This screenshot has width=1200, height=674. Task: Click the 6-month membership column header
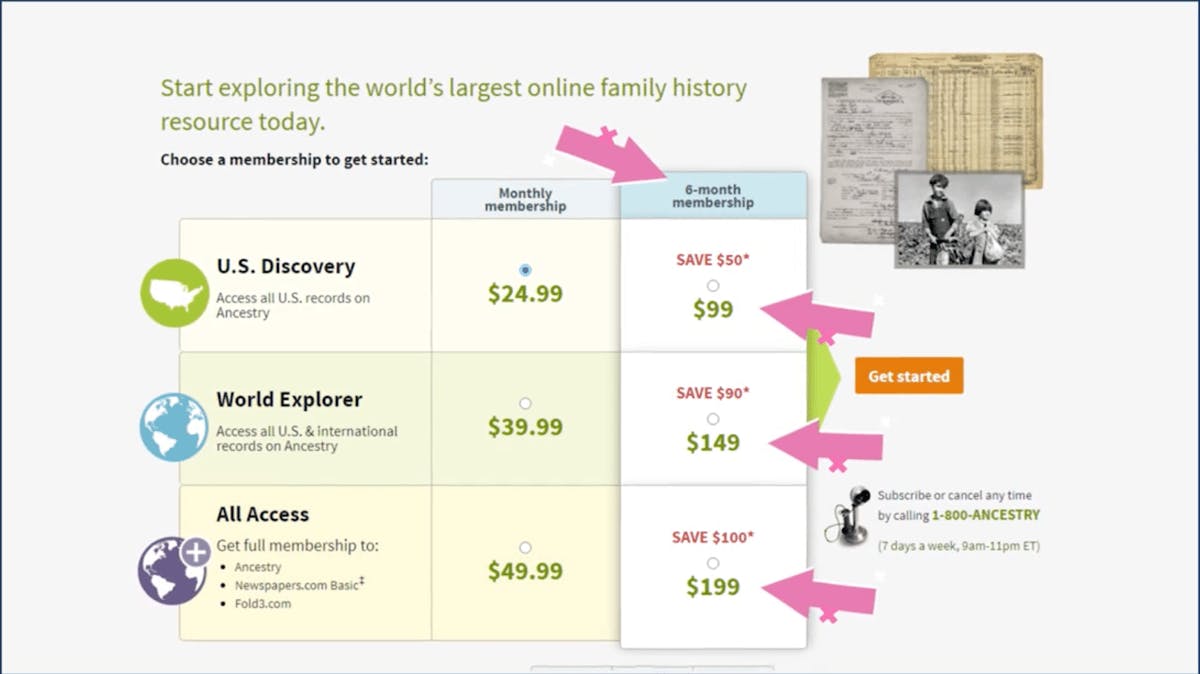(713, 196)
